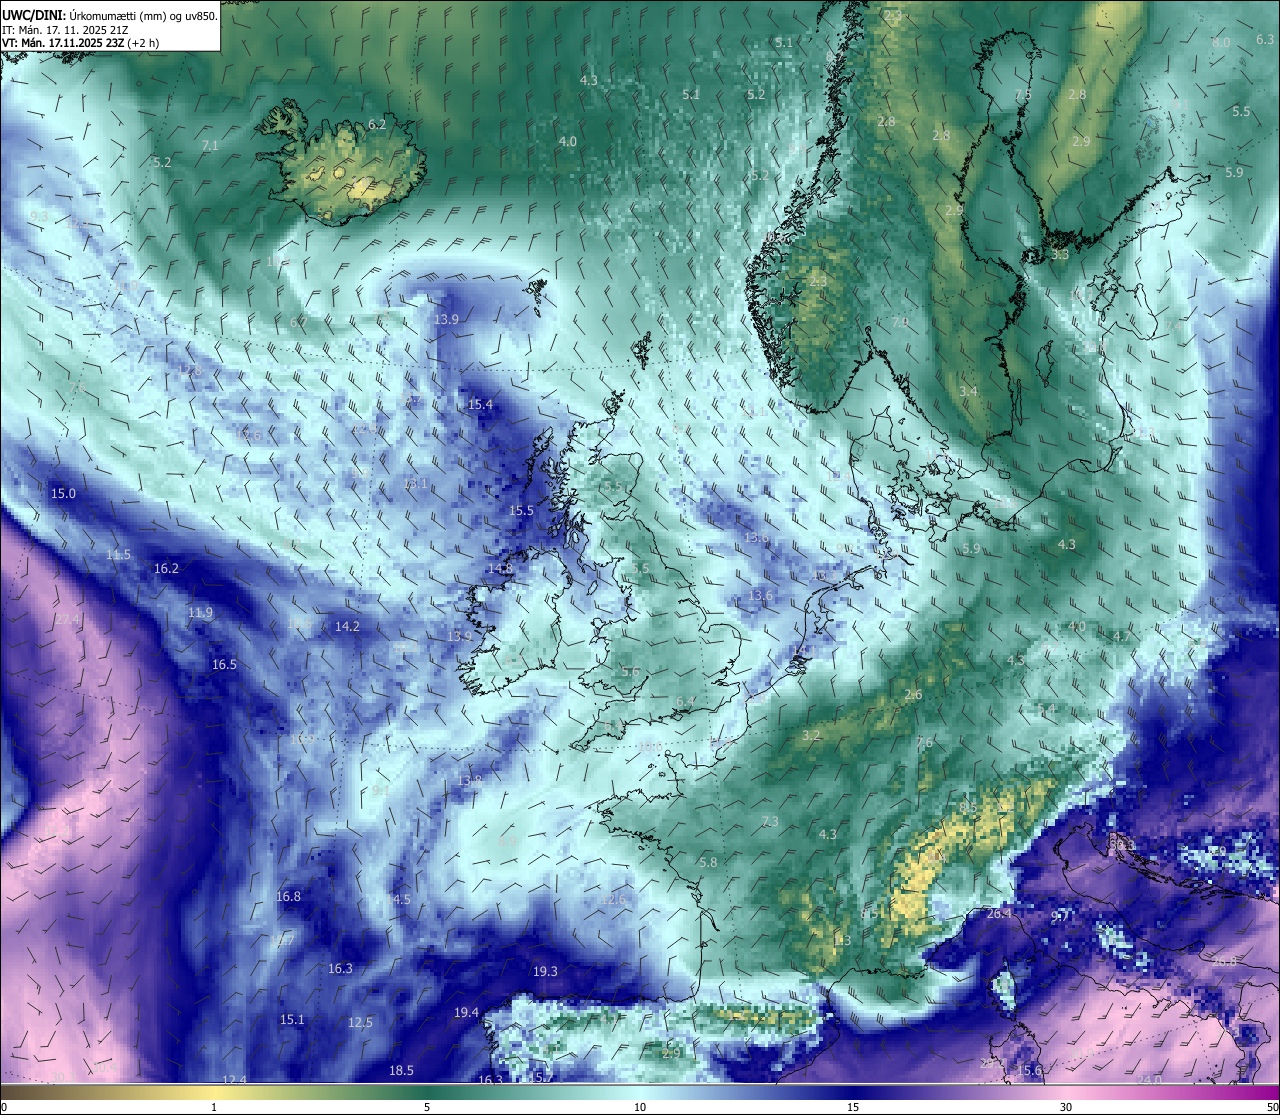Click the 4.7 value over eastern Europe

1122,636
